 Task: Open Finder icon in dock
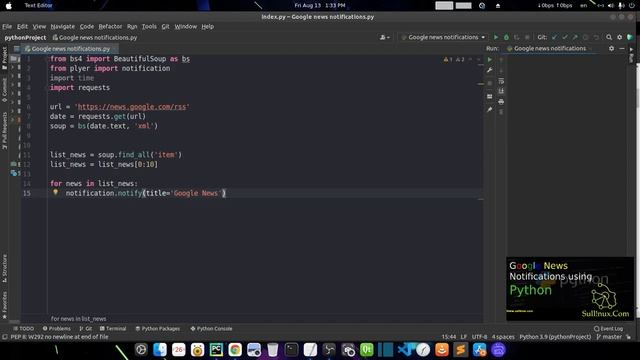160,350
